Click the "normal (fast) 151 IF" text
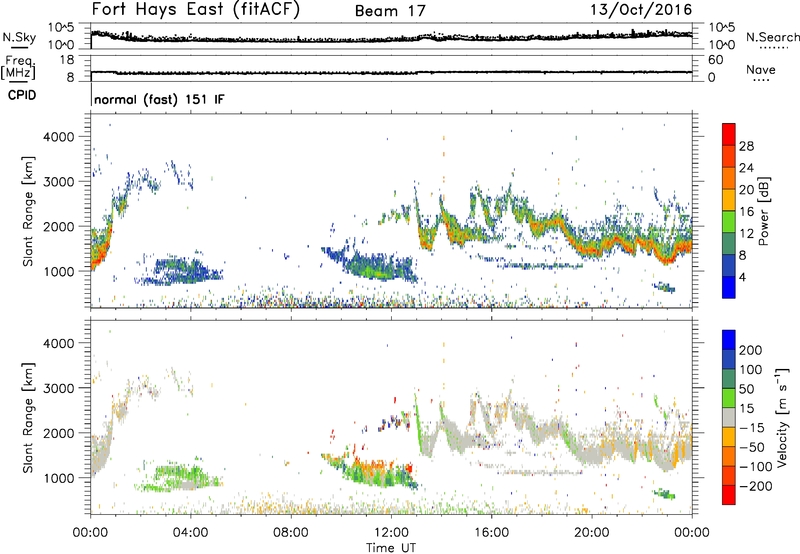The width and height of the screenshot is (800, 554). point(159,99)
